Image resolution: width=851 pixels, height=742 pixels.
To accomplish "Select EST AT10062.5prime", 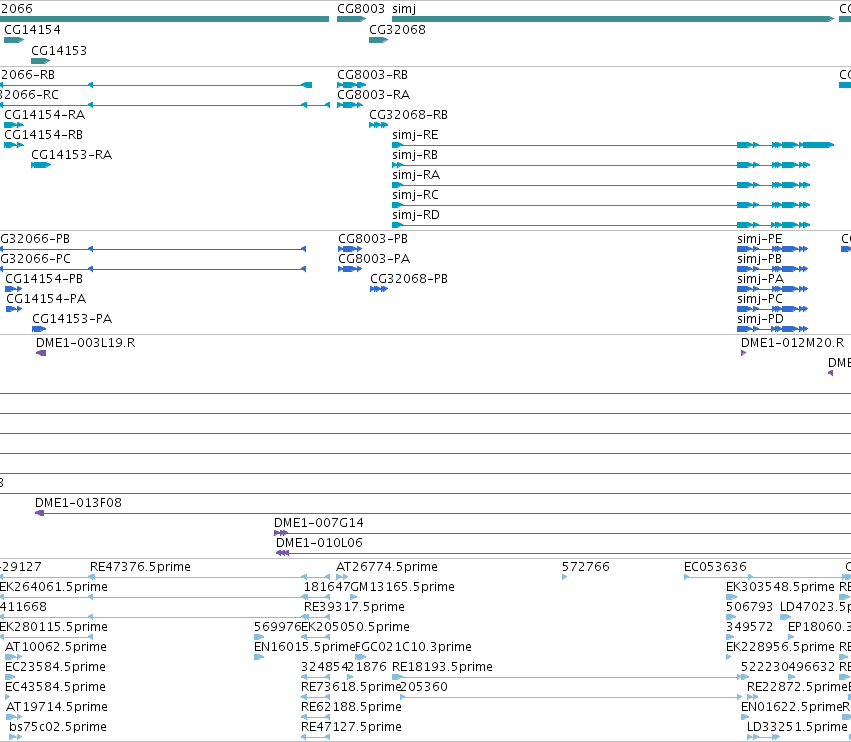I will 56,647.
